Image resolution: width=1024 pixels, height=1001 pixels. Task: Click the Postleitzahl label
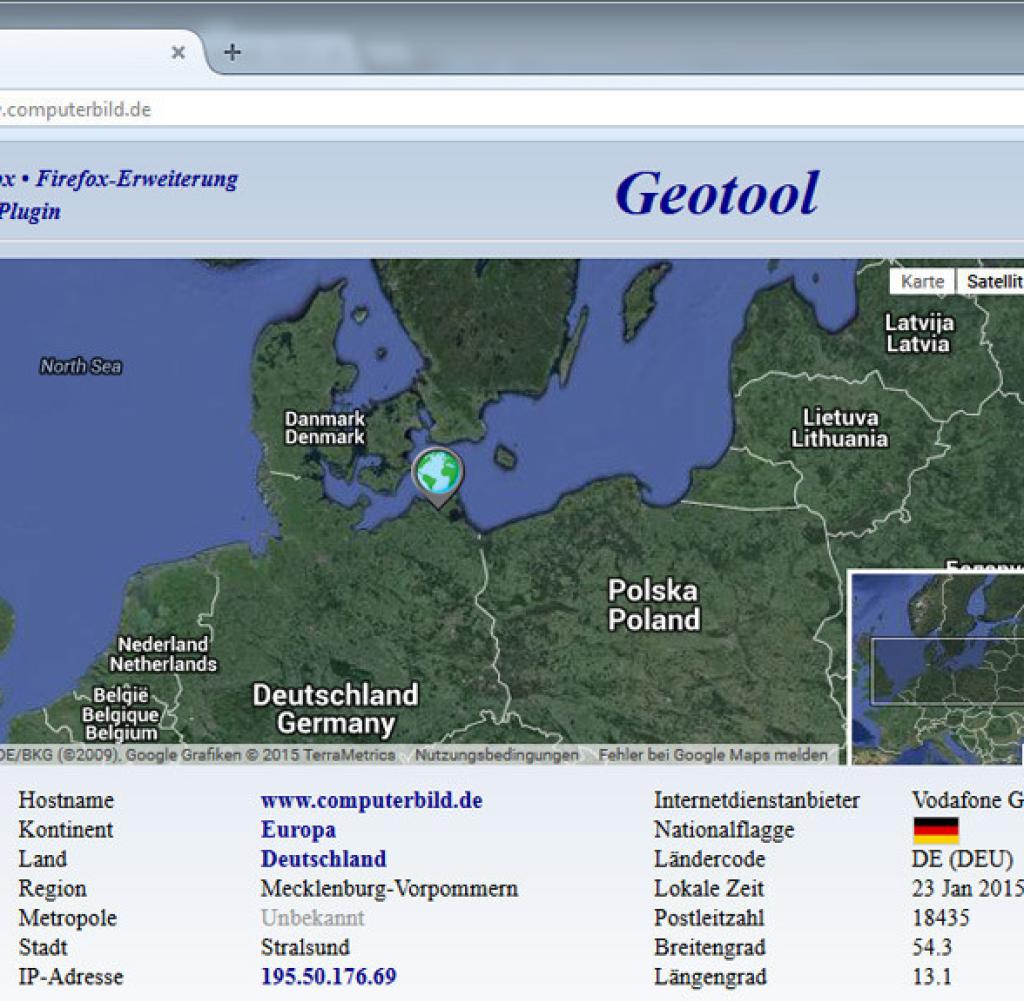(709, 918)
